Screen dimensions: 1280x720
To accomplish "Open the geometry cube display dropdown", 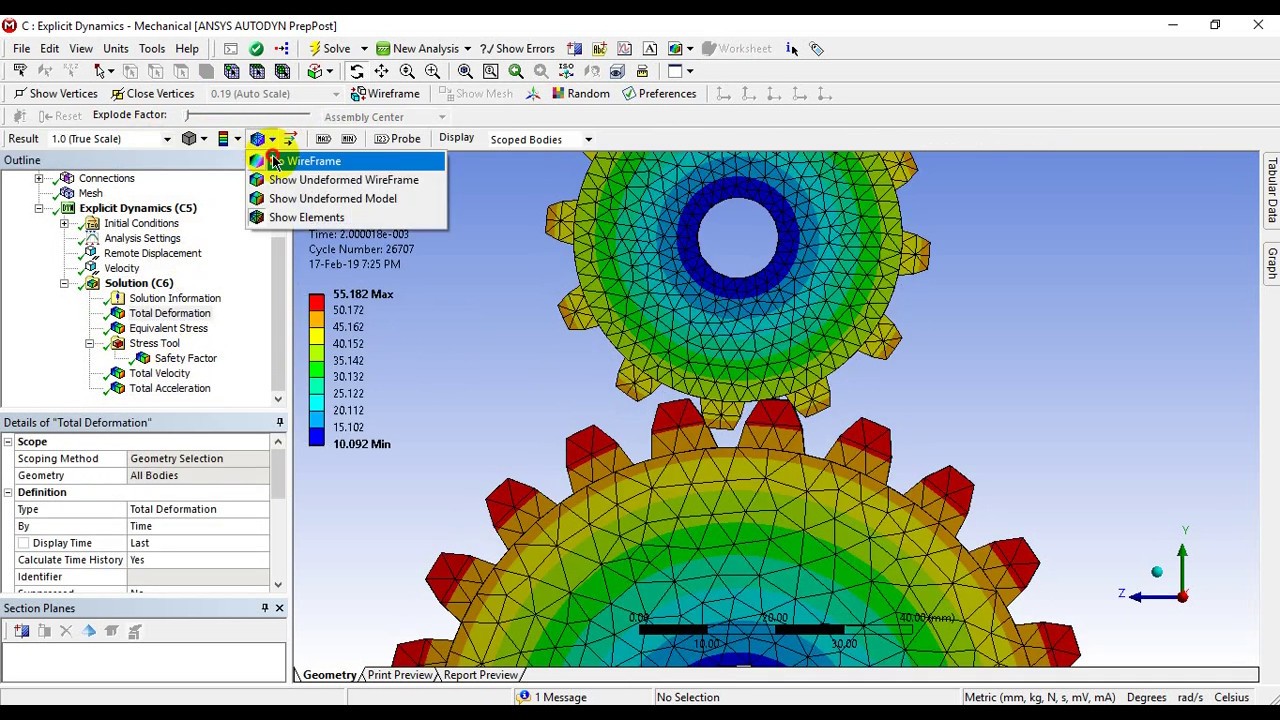I will [x=204, y=139].
